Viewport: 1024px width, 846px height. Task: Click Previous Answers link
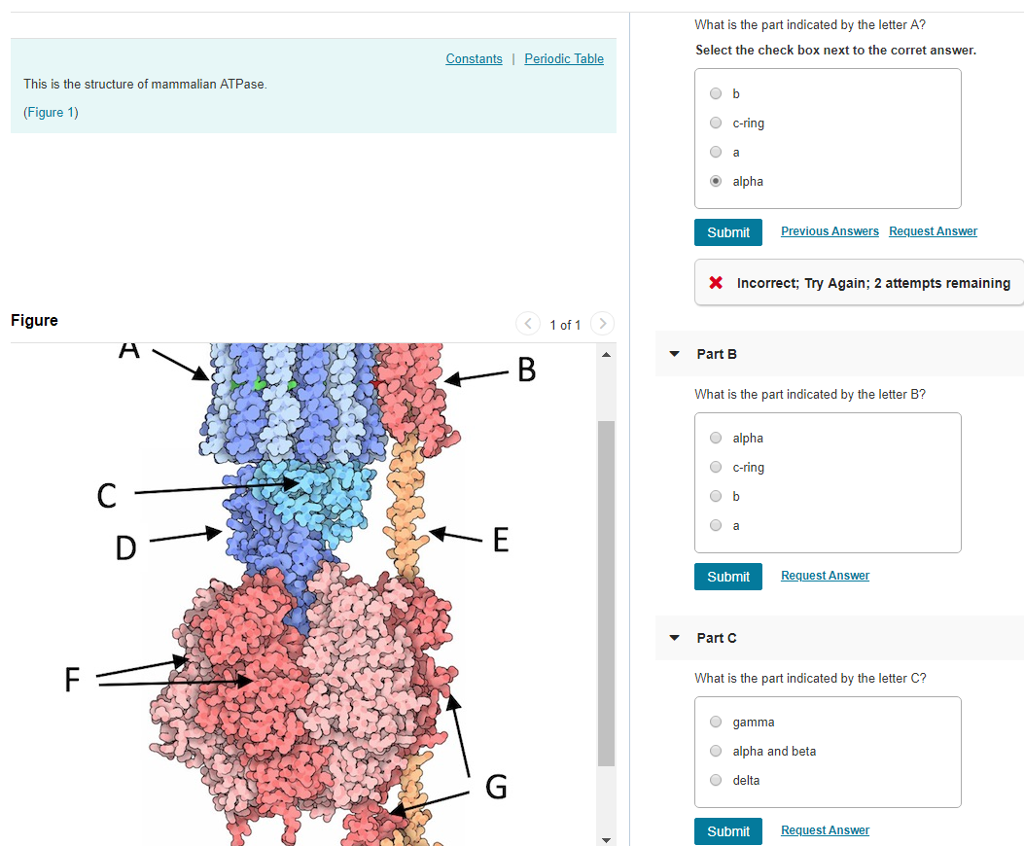tap(829, 231)
